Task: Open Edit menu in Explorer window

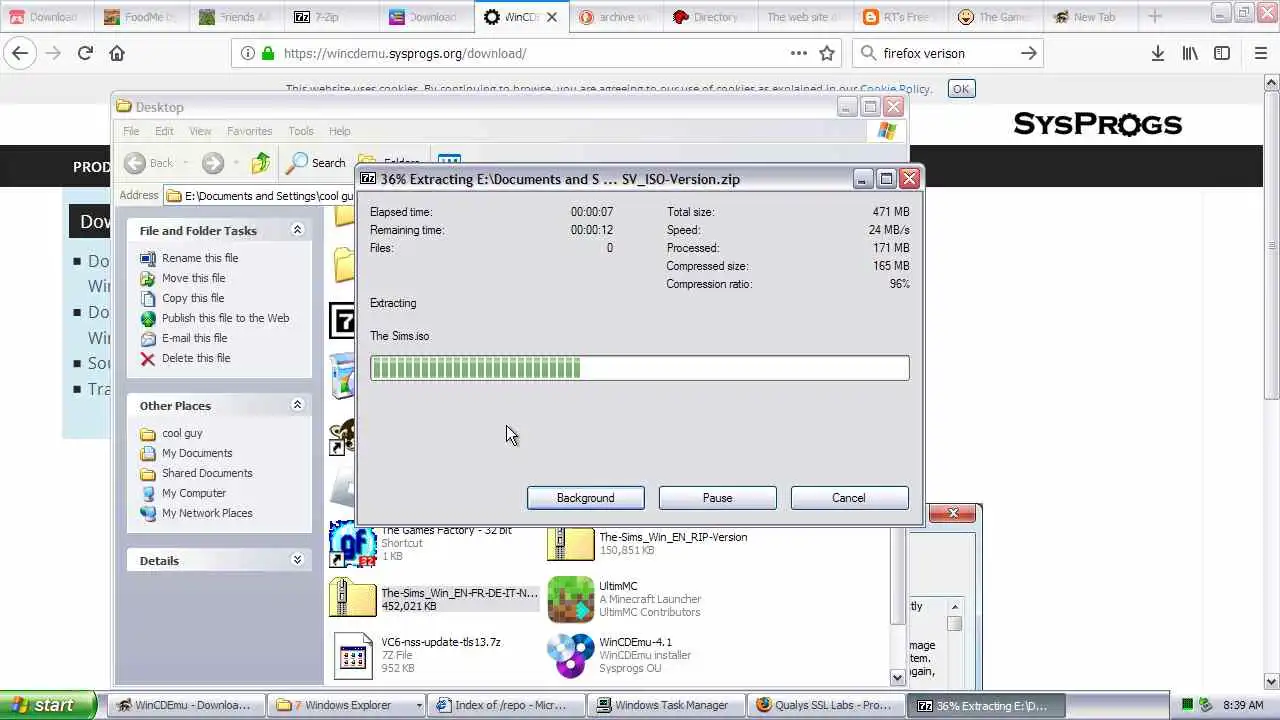Action: (164, 131)
